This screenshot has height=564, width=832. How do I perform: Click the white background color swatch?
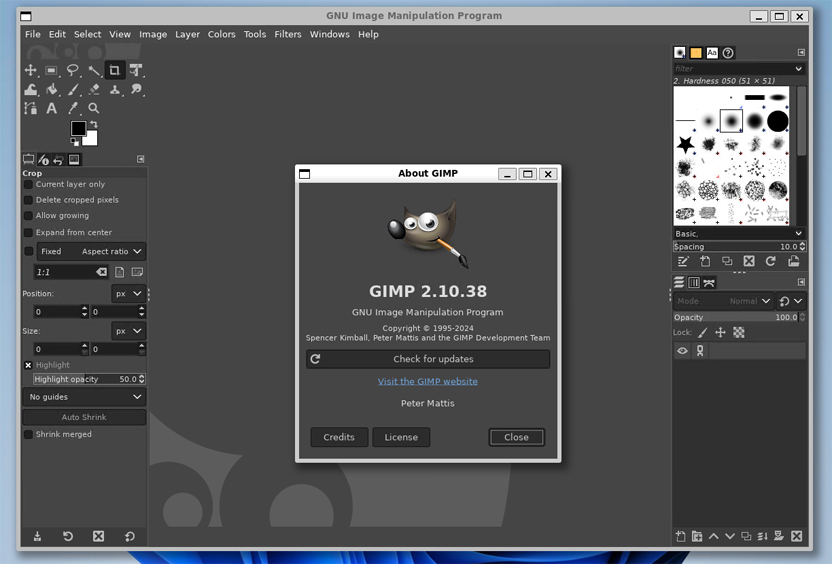[91, 139]
